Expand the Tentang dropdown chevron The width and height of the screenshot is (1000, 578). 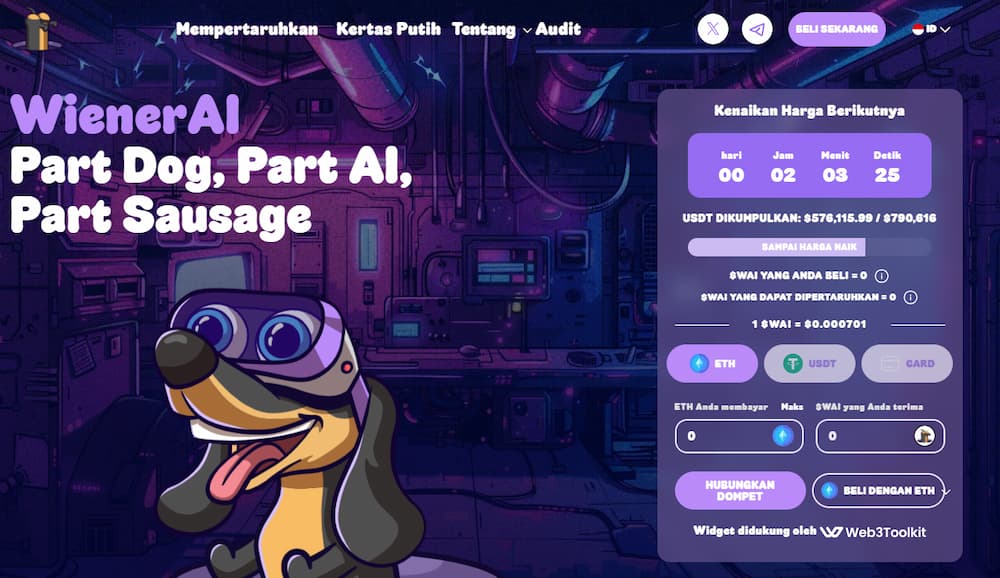click(527, 30)
